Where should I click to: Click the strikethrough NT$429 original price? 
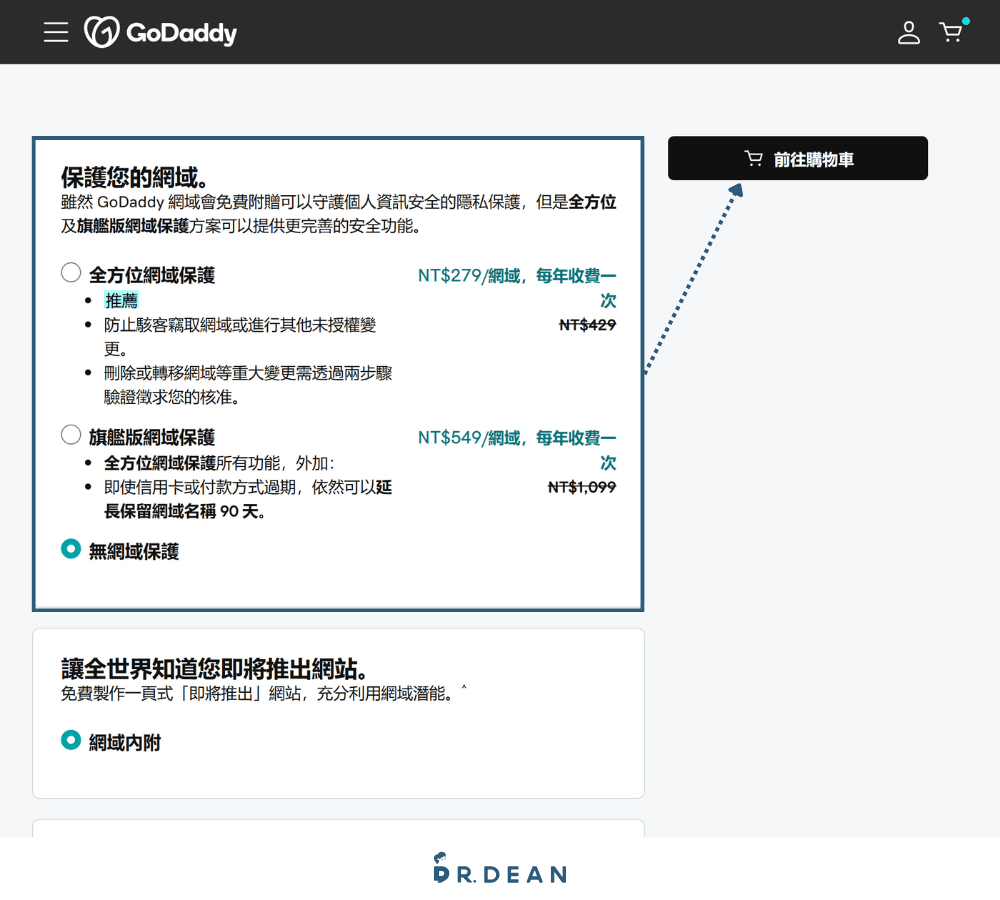588,325
